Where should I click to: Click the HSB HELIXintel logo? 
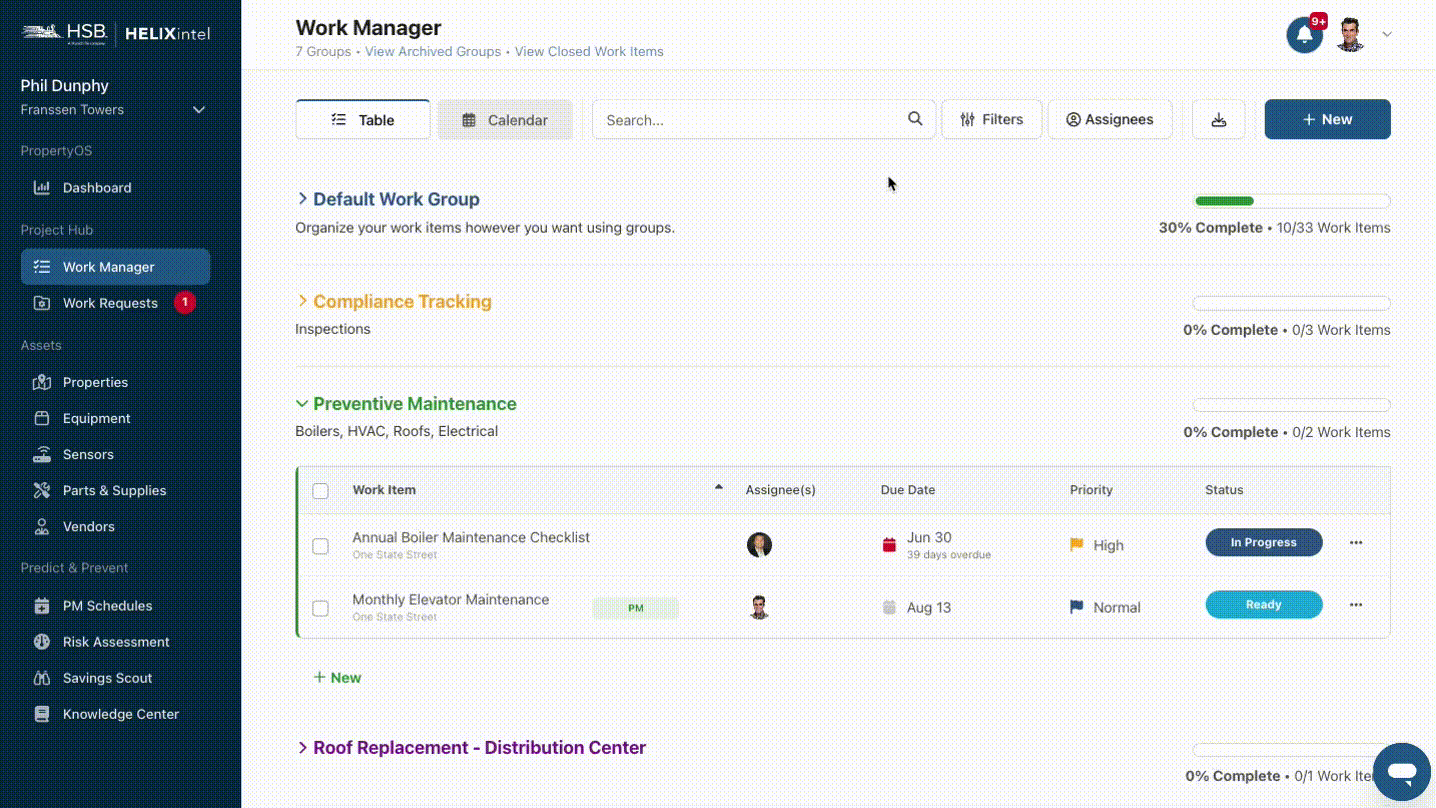[116, 33]
